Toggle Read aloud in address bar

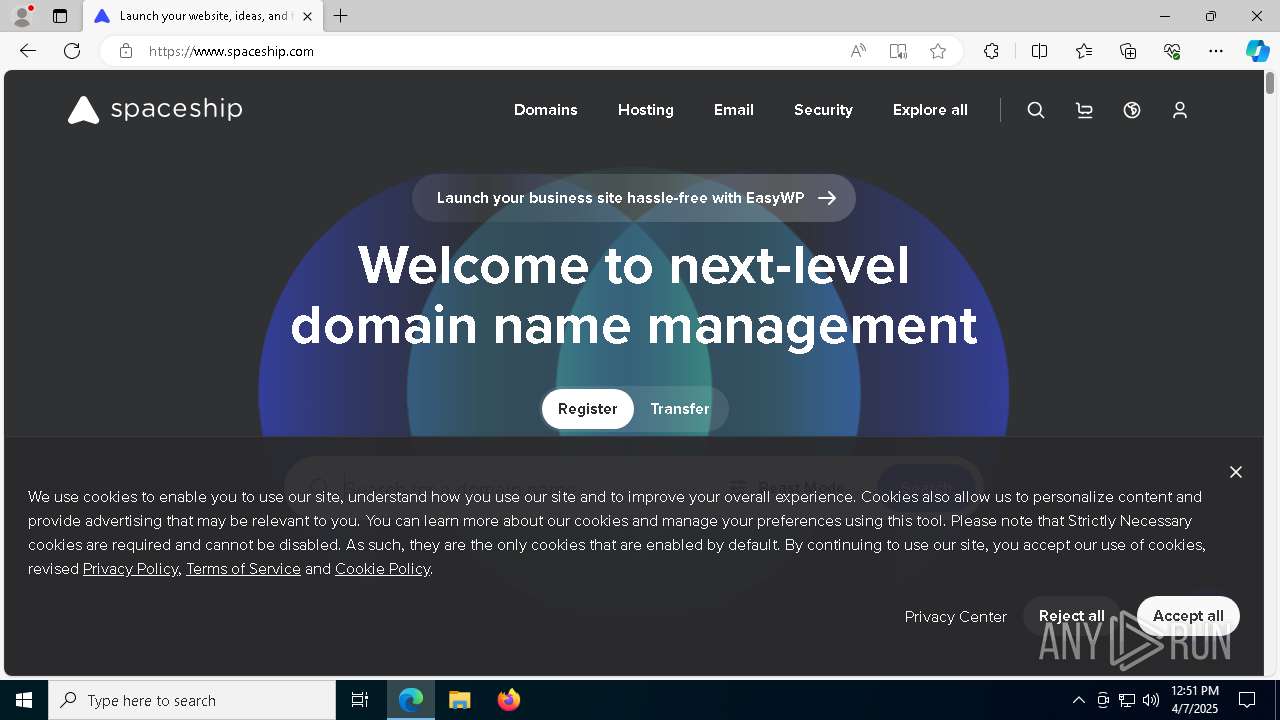pyautogui.click(x=858, y=51)
